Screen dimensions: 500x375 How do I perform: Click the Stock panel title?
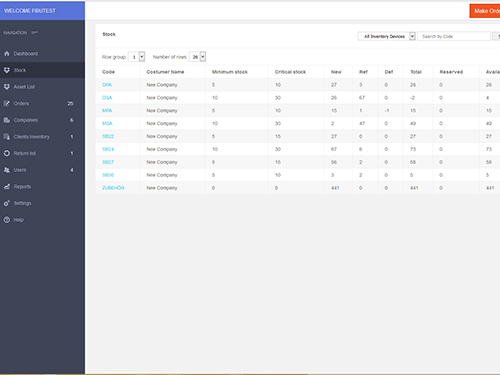(x=109, y=34)
